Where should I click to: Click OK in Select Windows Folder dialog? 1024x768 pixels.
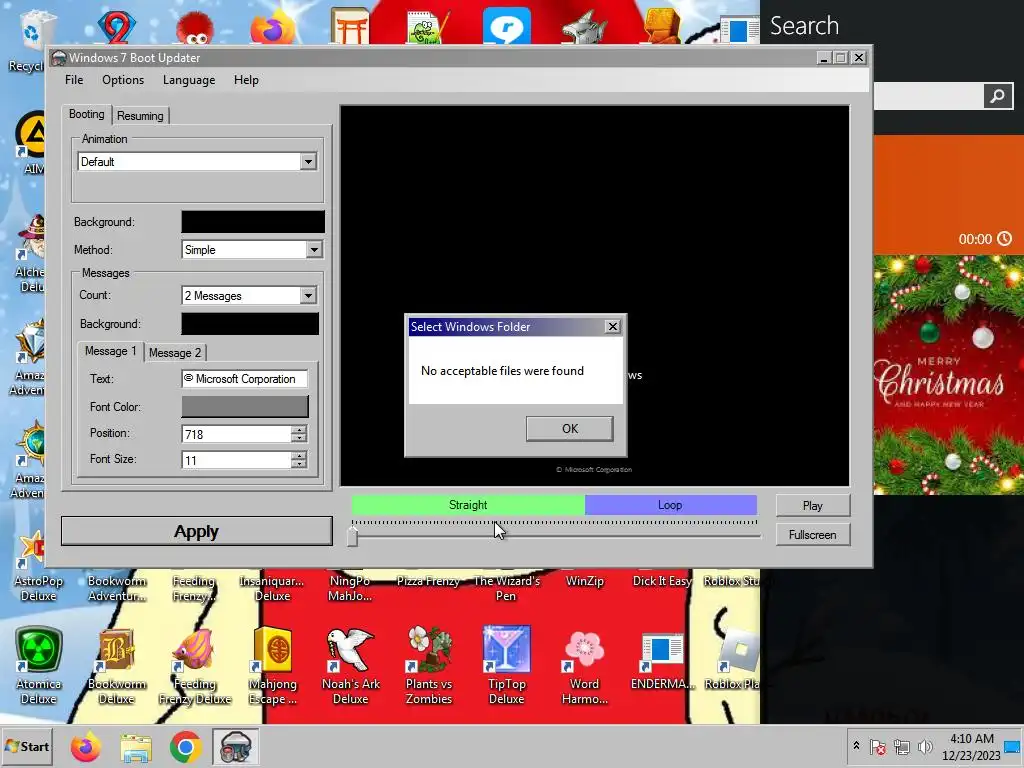point(569,428)
